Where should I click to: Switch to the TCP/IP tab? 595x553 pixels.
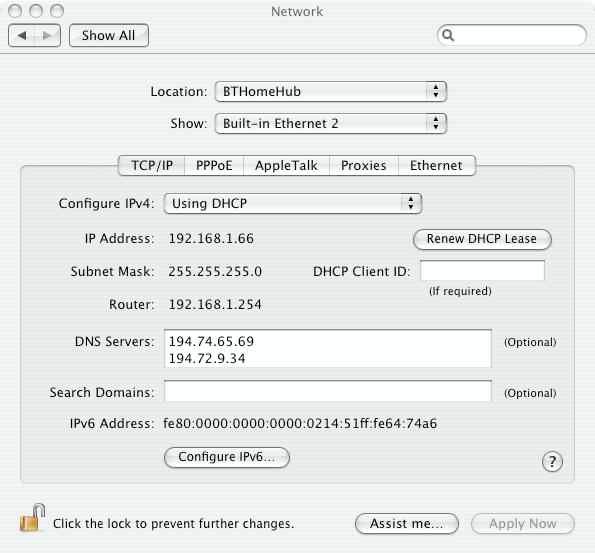152,165
